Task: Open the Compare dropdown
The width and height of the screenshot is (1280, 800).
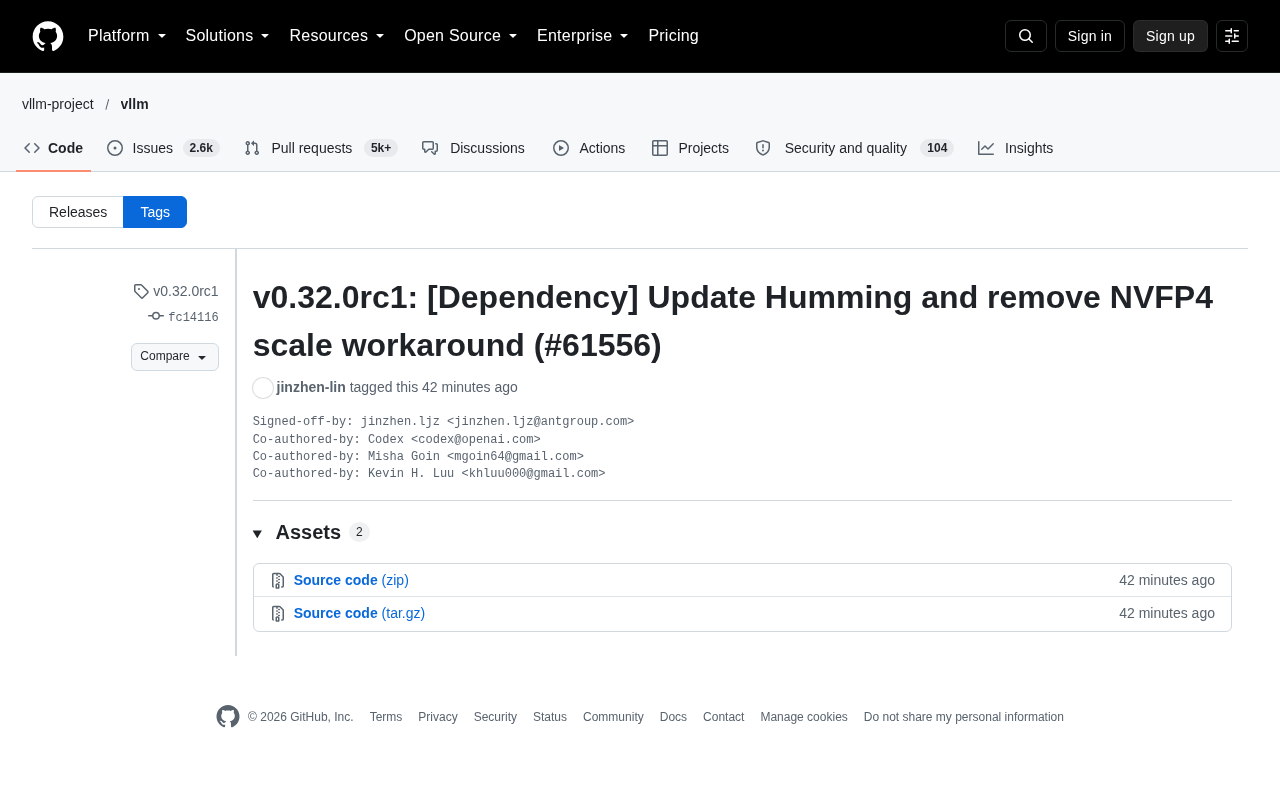Action: pyautogui.click(x=175, y=357)
